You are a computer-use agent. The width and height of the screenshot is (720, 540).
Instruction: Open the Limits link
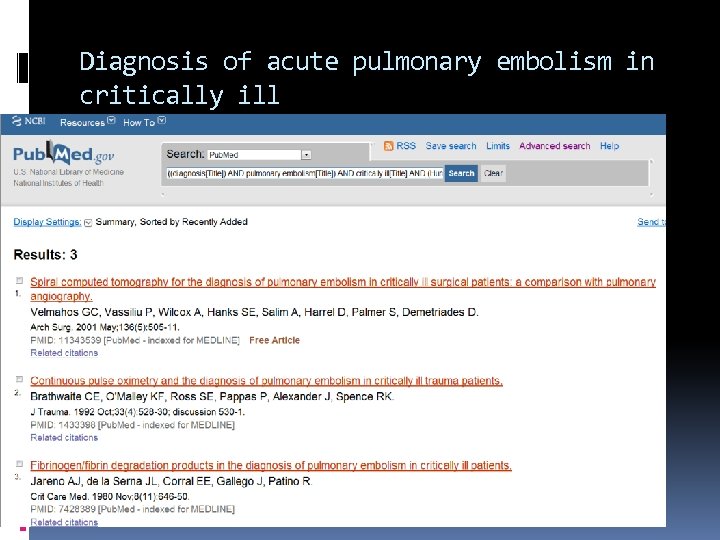(x=498, y=146)
